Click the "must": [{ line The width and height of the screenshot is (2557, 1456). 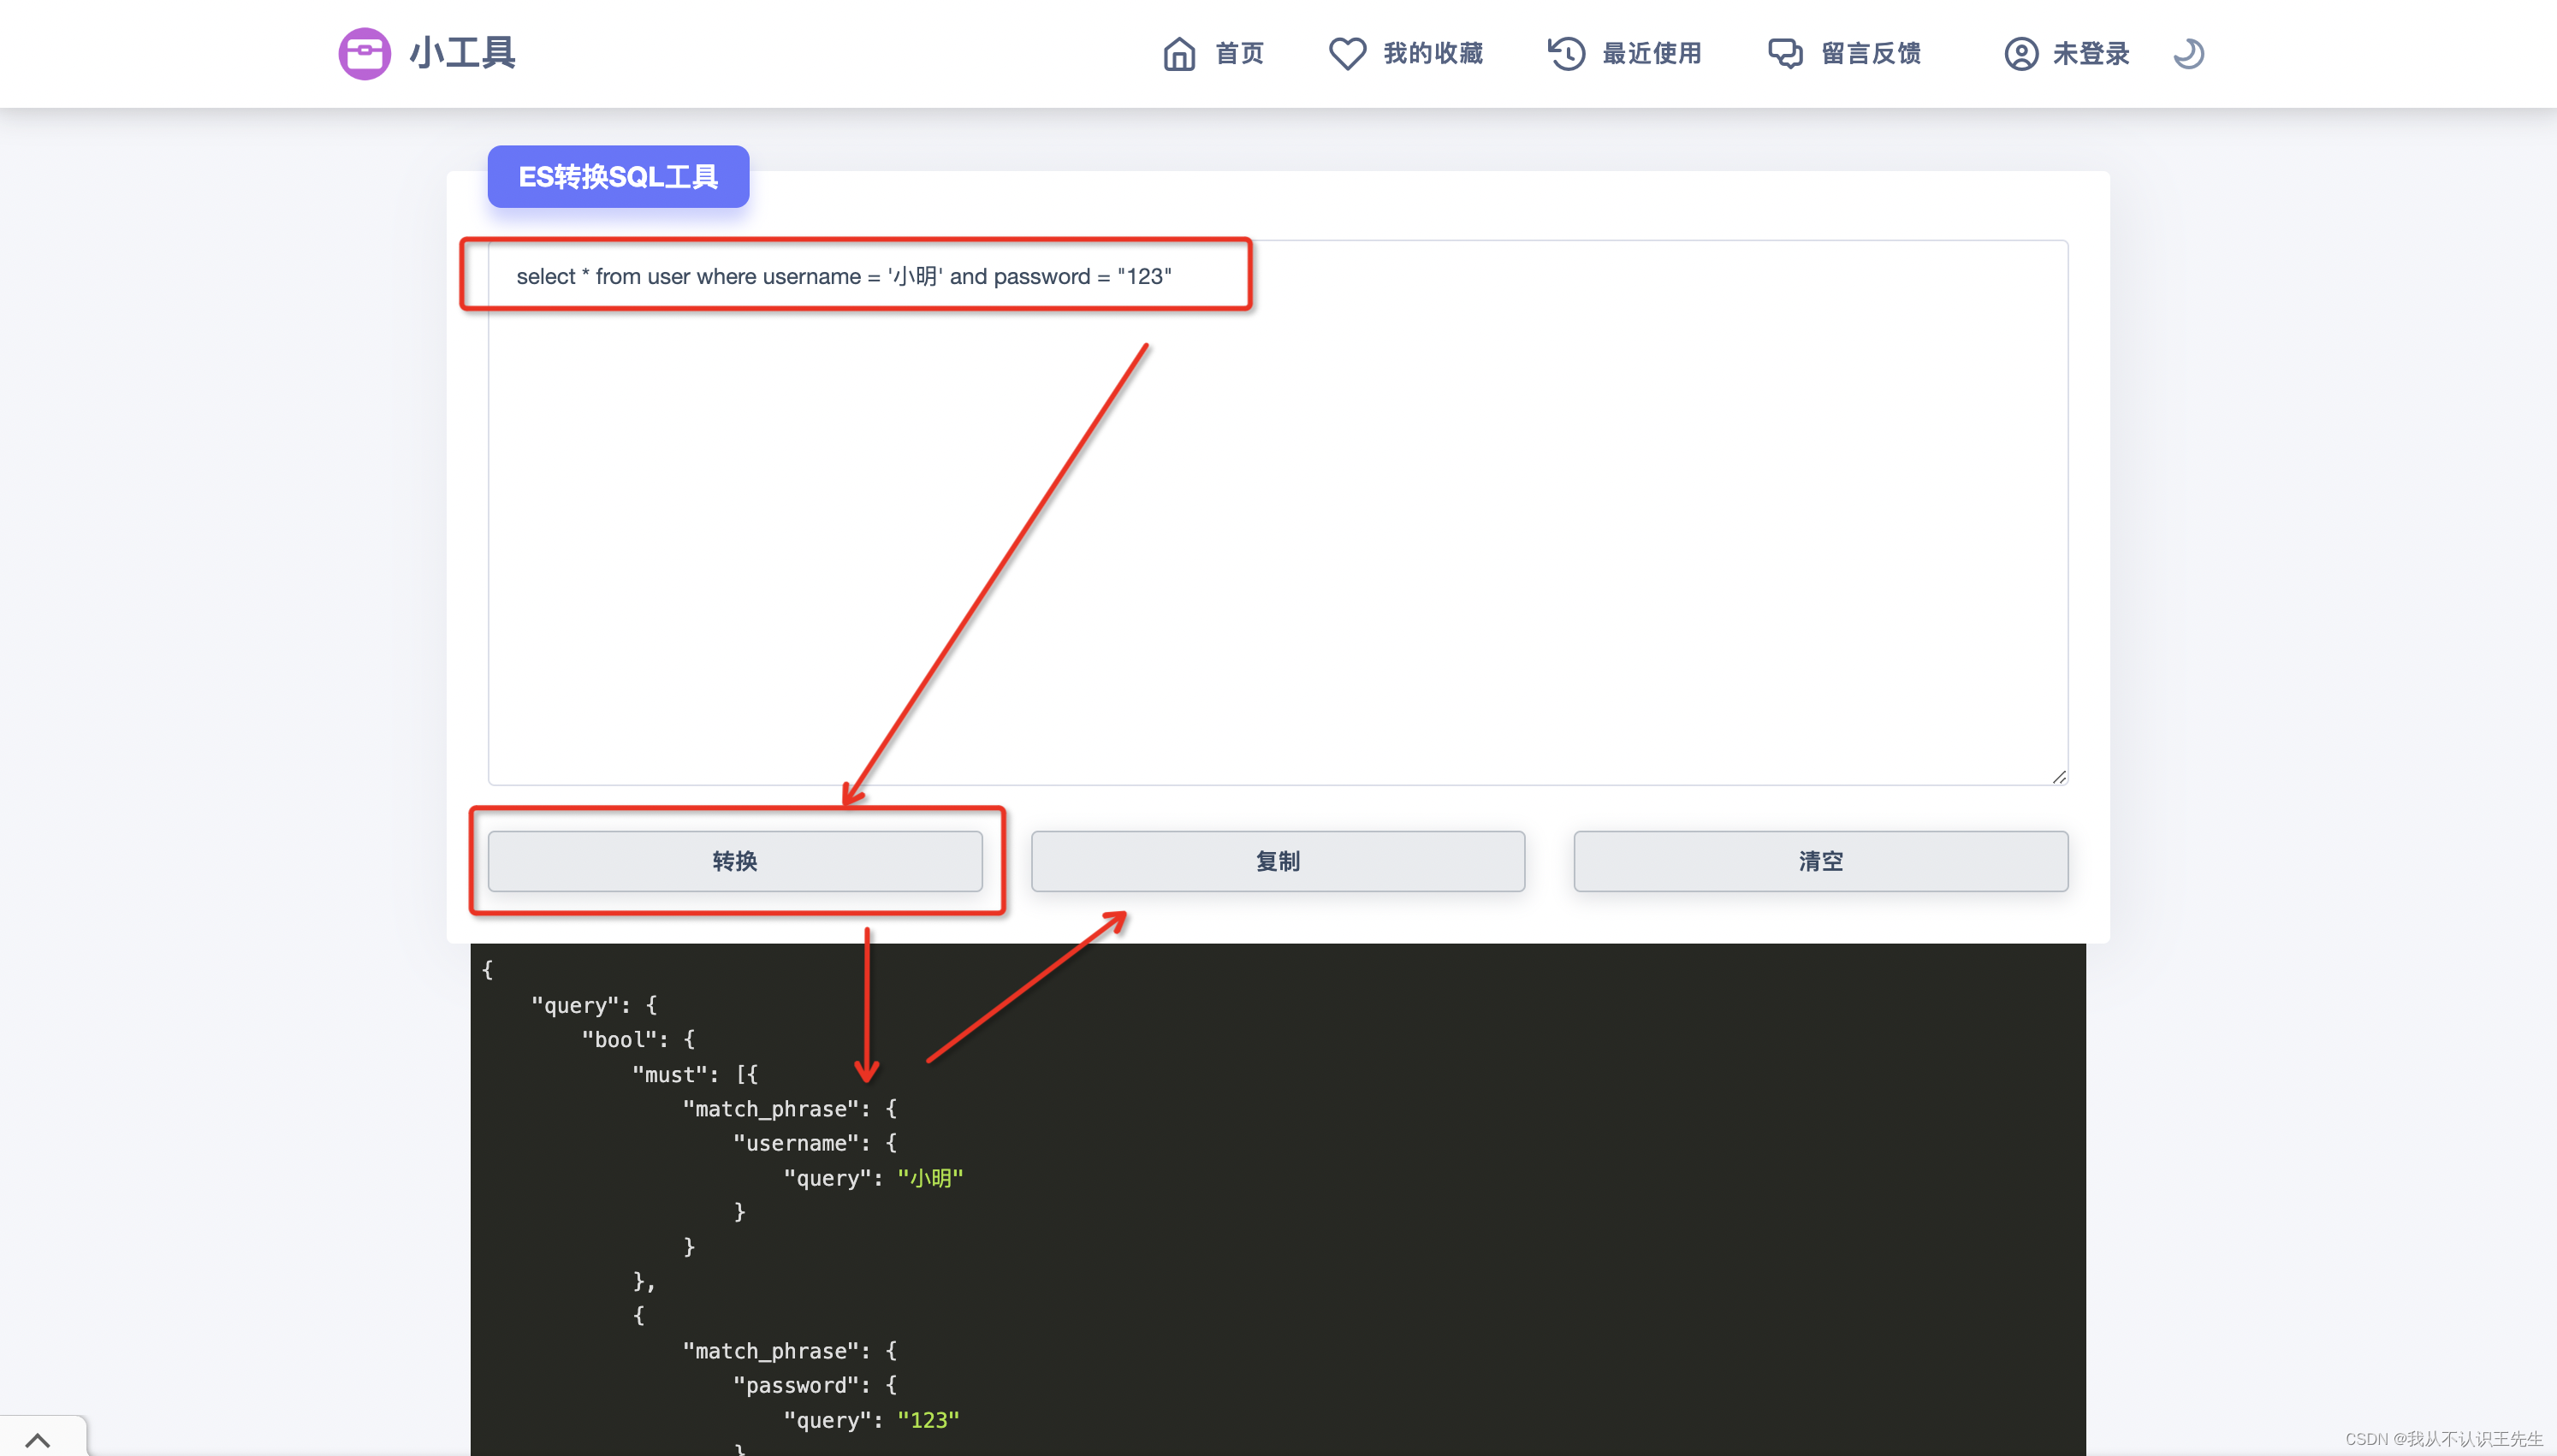pyautogui.click(x=695, y=1074)
